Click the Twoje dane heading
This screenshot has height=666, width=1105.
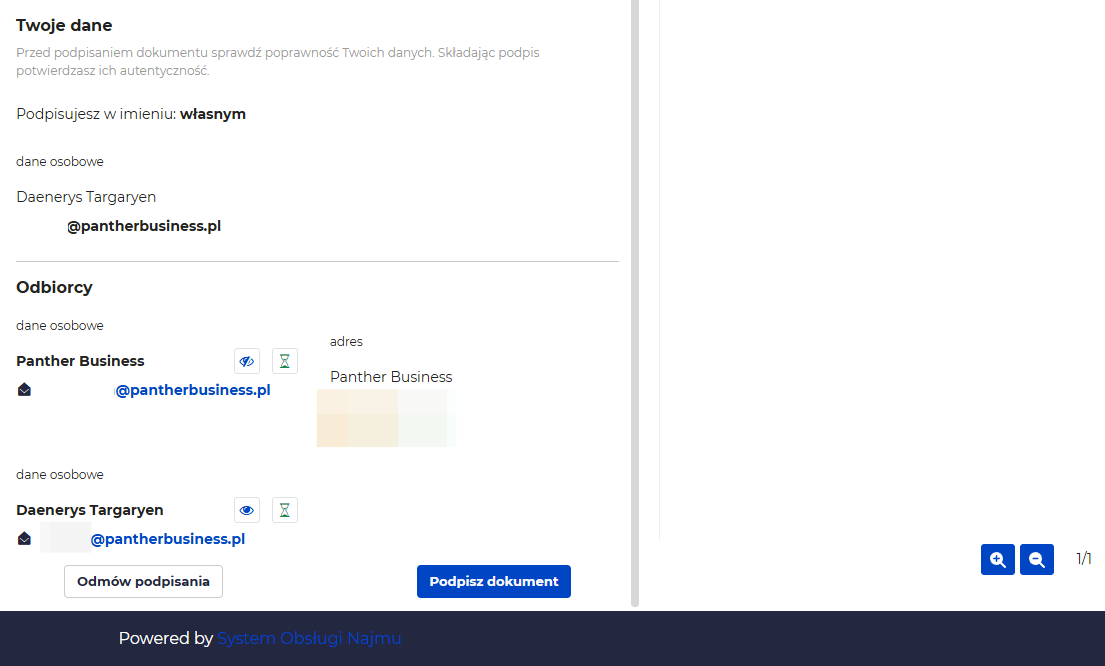pyautogui.click(x=64, y=25)
